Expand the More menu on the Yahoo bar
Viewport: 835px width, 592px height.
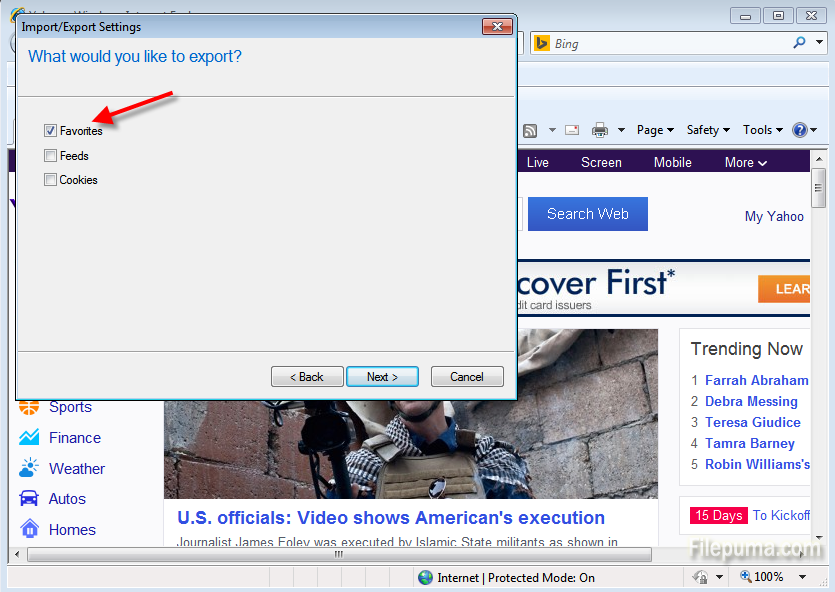[x=746, y=162]
